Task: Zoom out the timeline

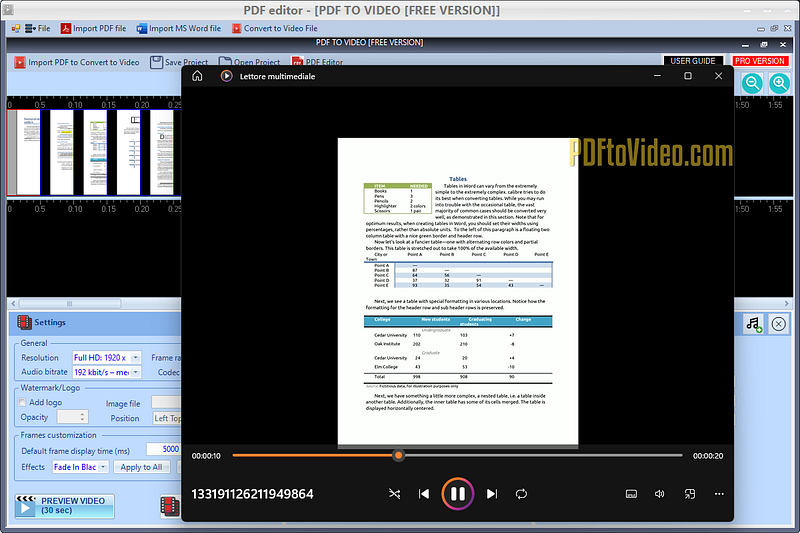Action: (752, 83)
